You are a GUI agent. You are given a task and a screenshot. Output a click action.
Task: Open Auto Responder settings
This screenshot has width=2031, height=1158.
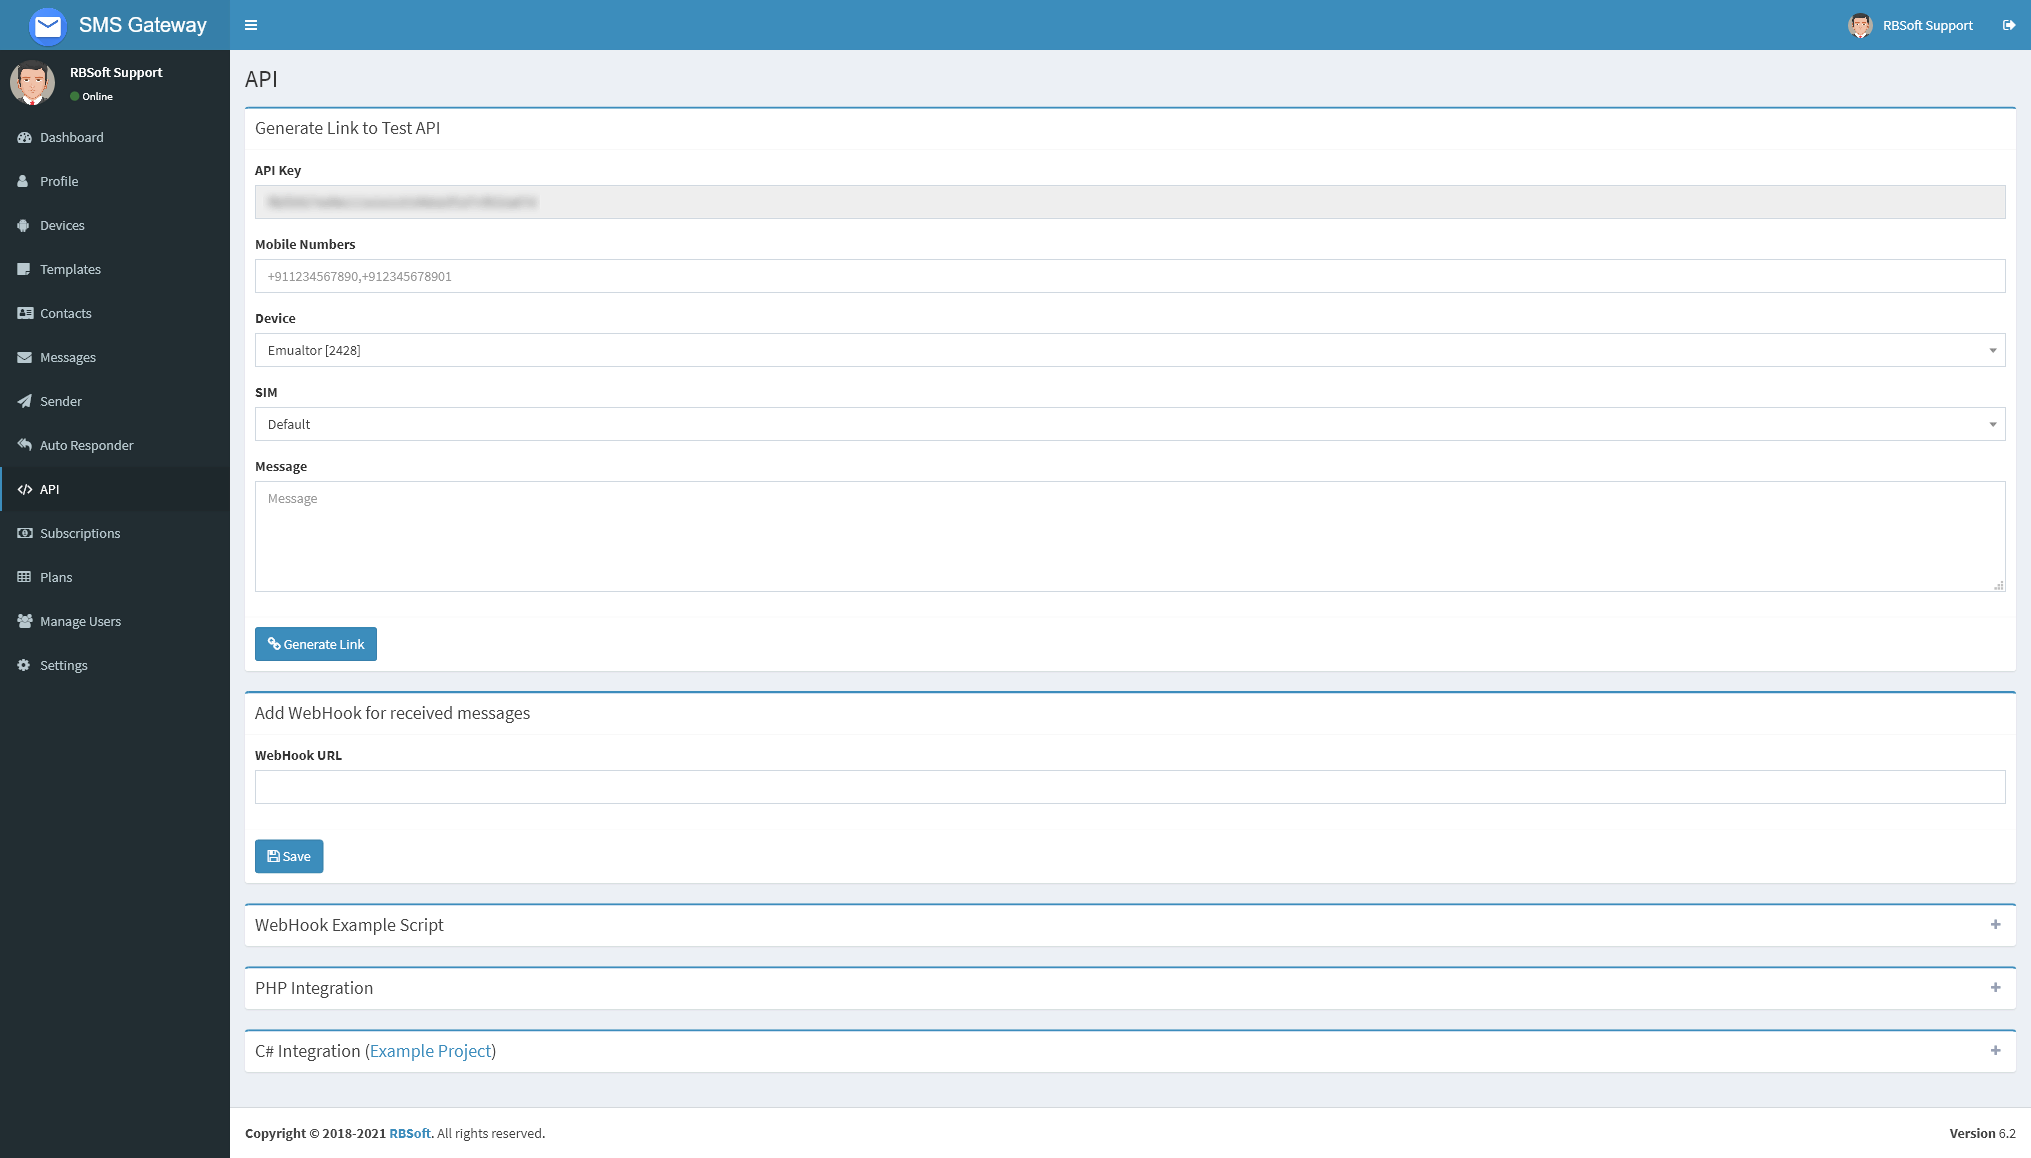tap(86, 444)
